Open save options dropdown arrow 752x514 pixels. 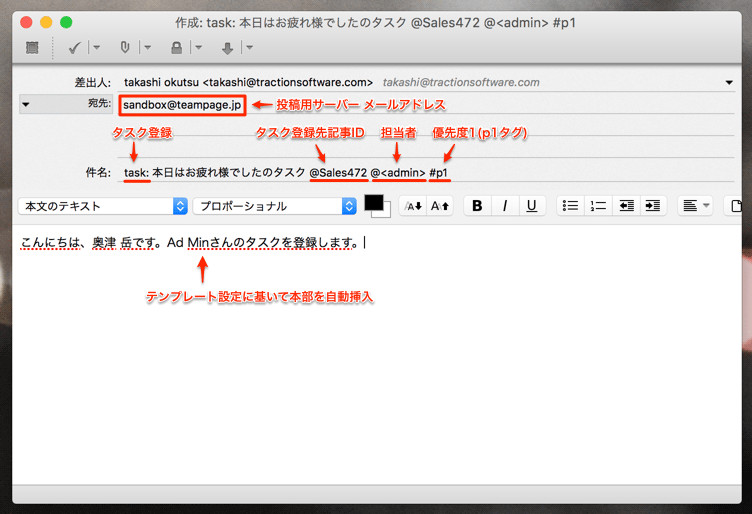249,47
